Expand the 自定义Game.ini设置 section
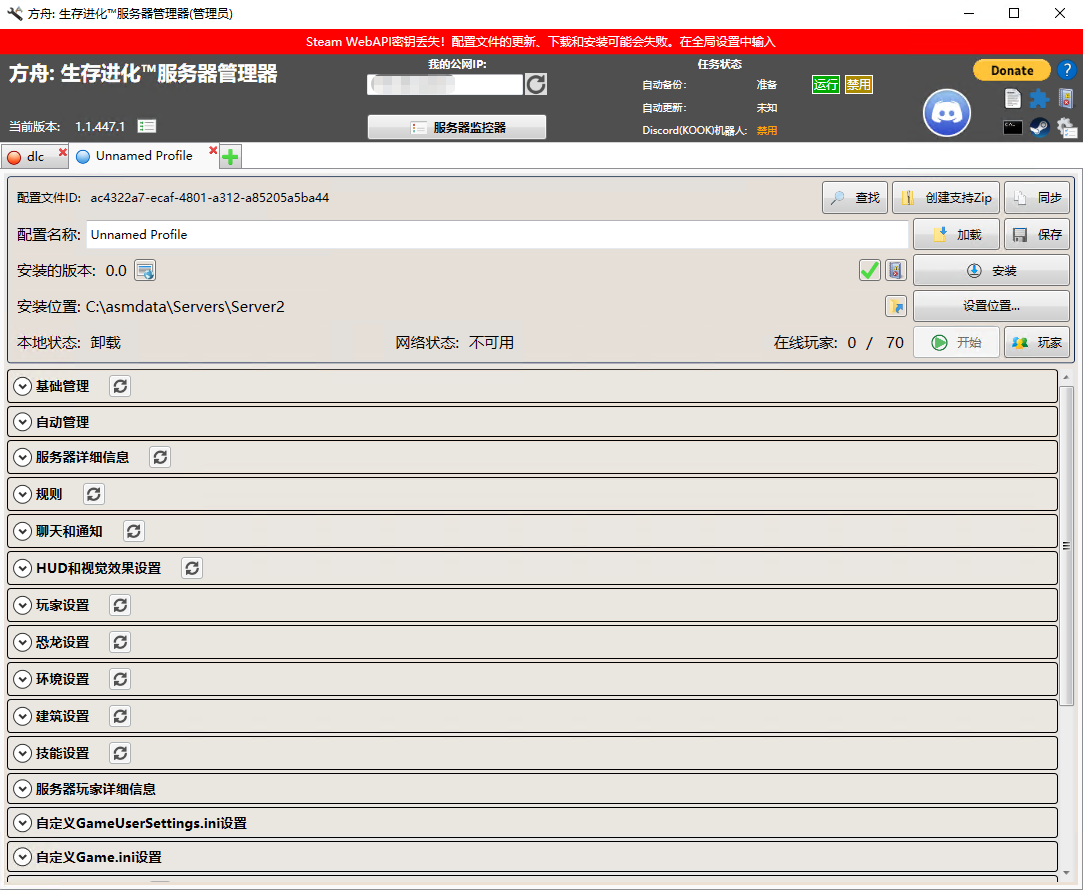The image size is (1083, 890). point(23,857)
